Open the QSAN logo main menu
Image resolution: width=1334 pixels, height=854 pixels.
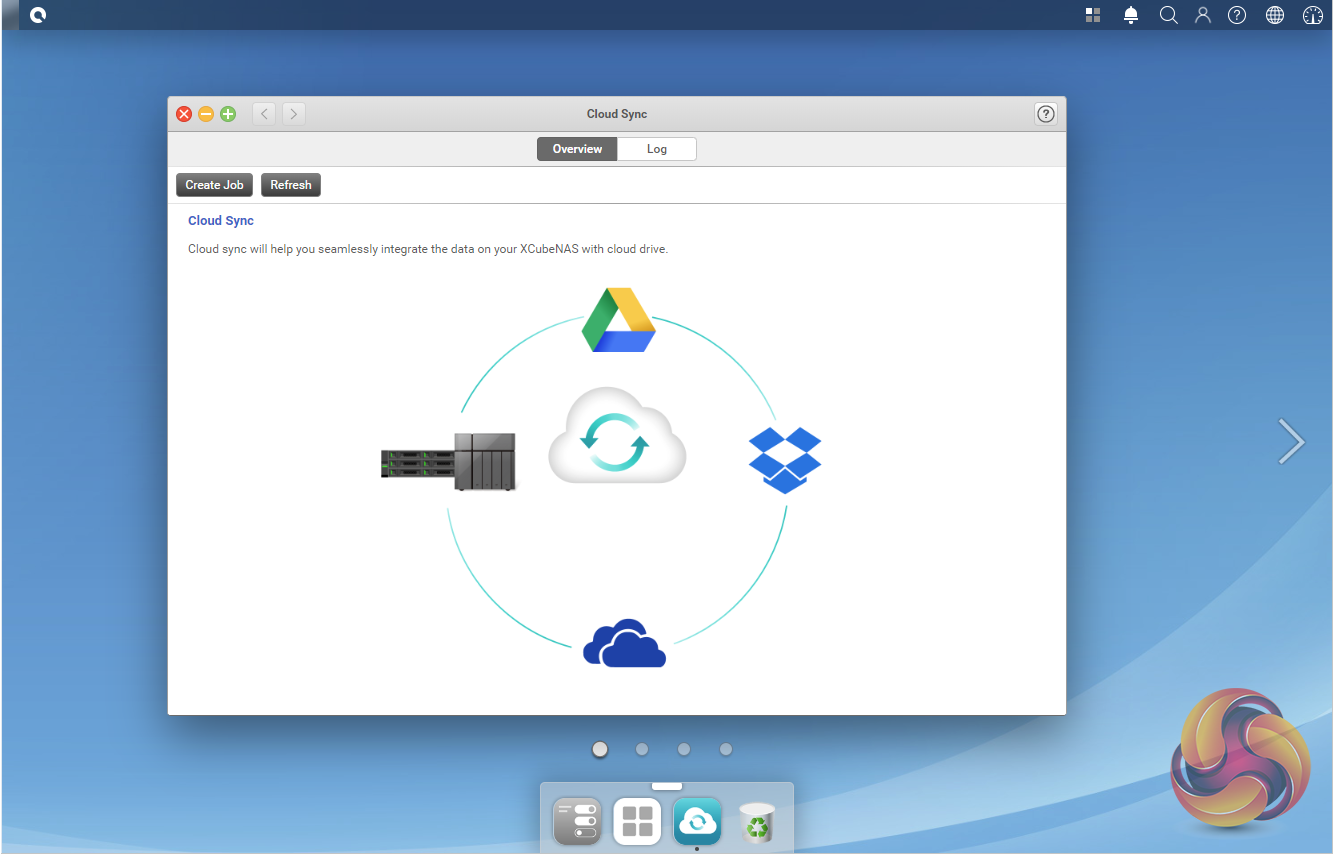(x=38, y=15)
